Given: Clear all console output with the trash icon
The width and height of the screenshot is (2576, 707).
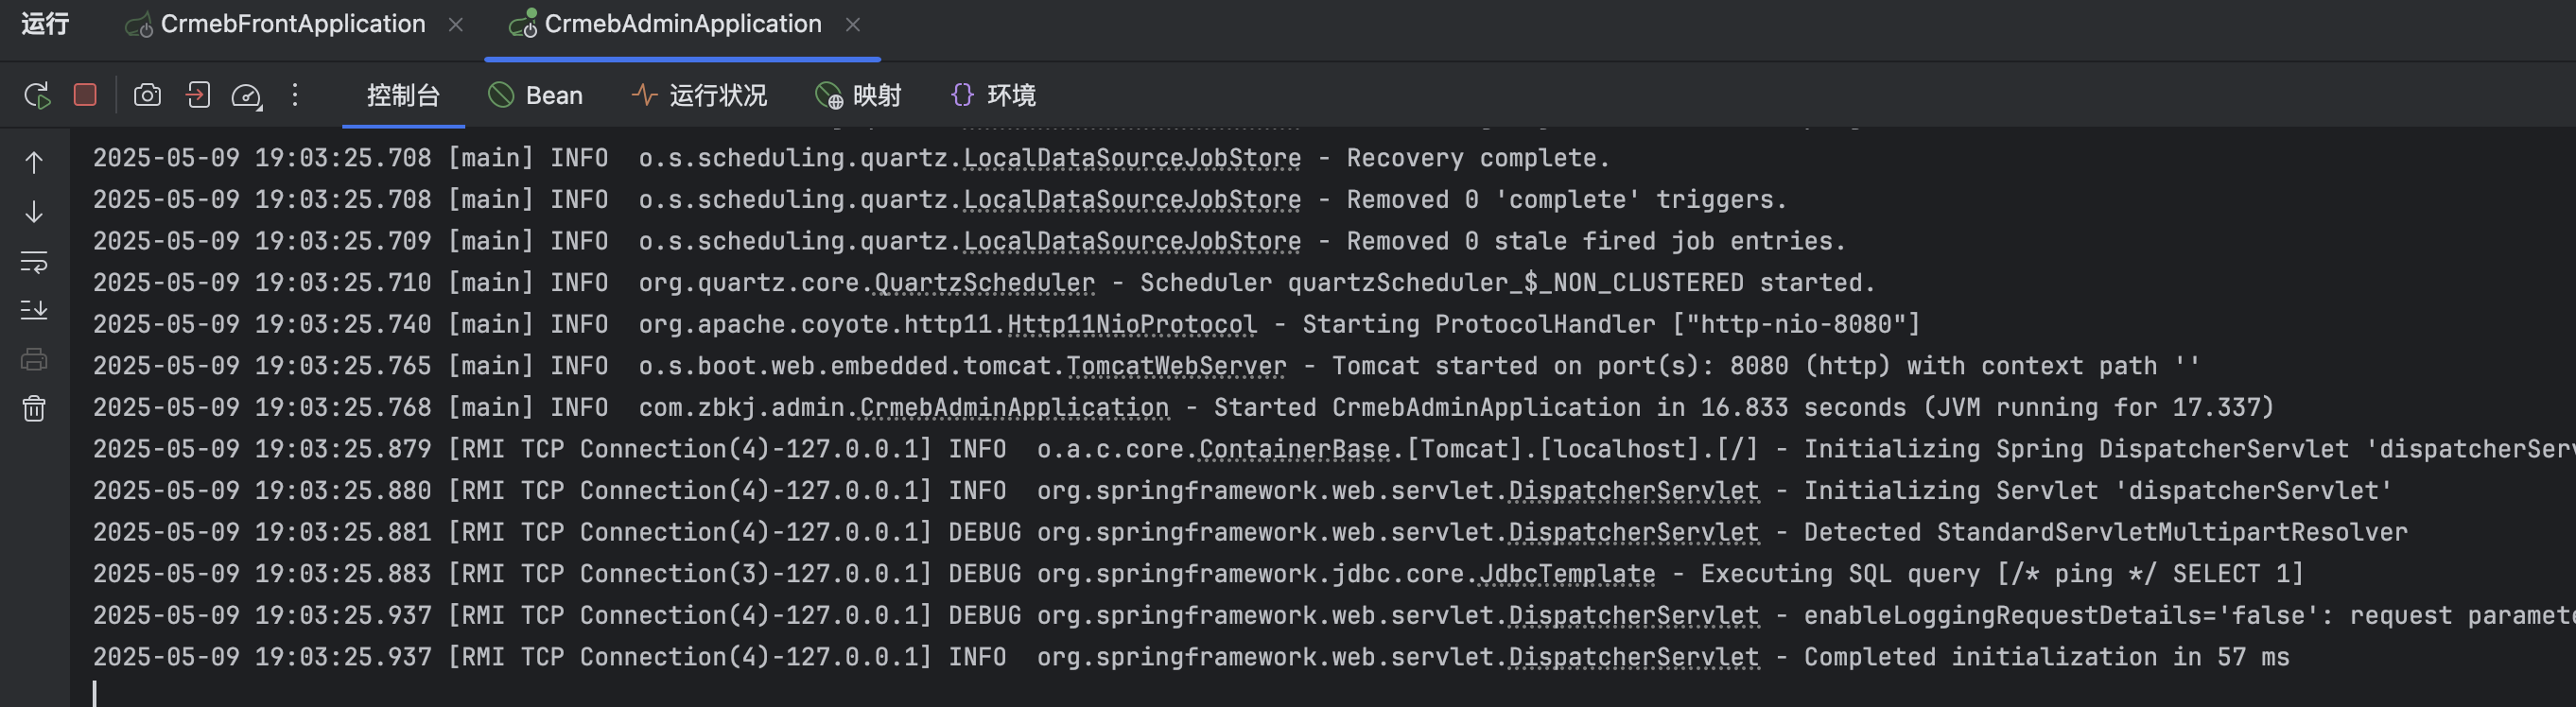Looking at the screenshot, I should click(34, 408).
